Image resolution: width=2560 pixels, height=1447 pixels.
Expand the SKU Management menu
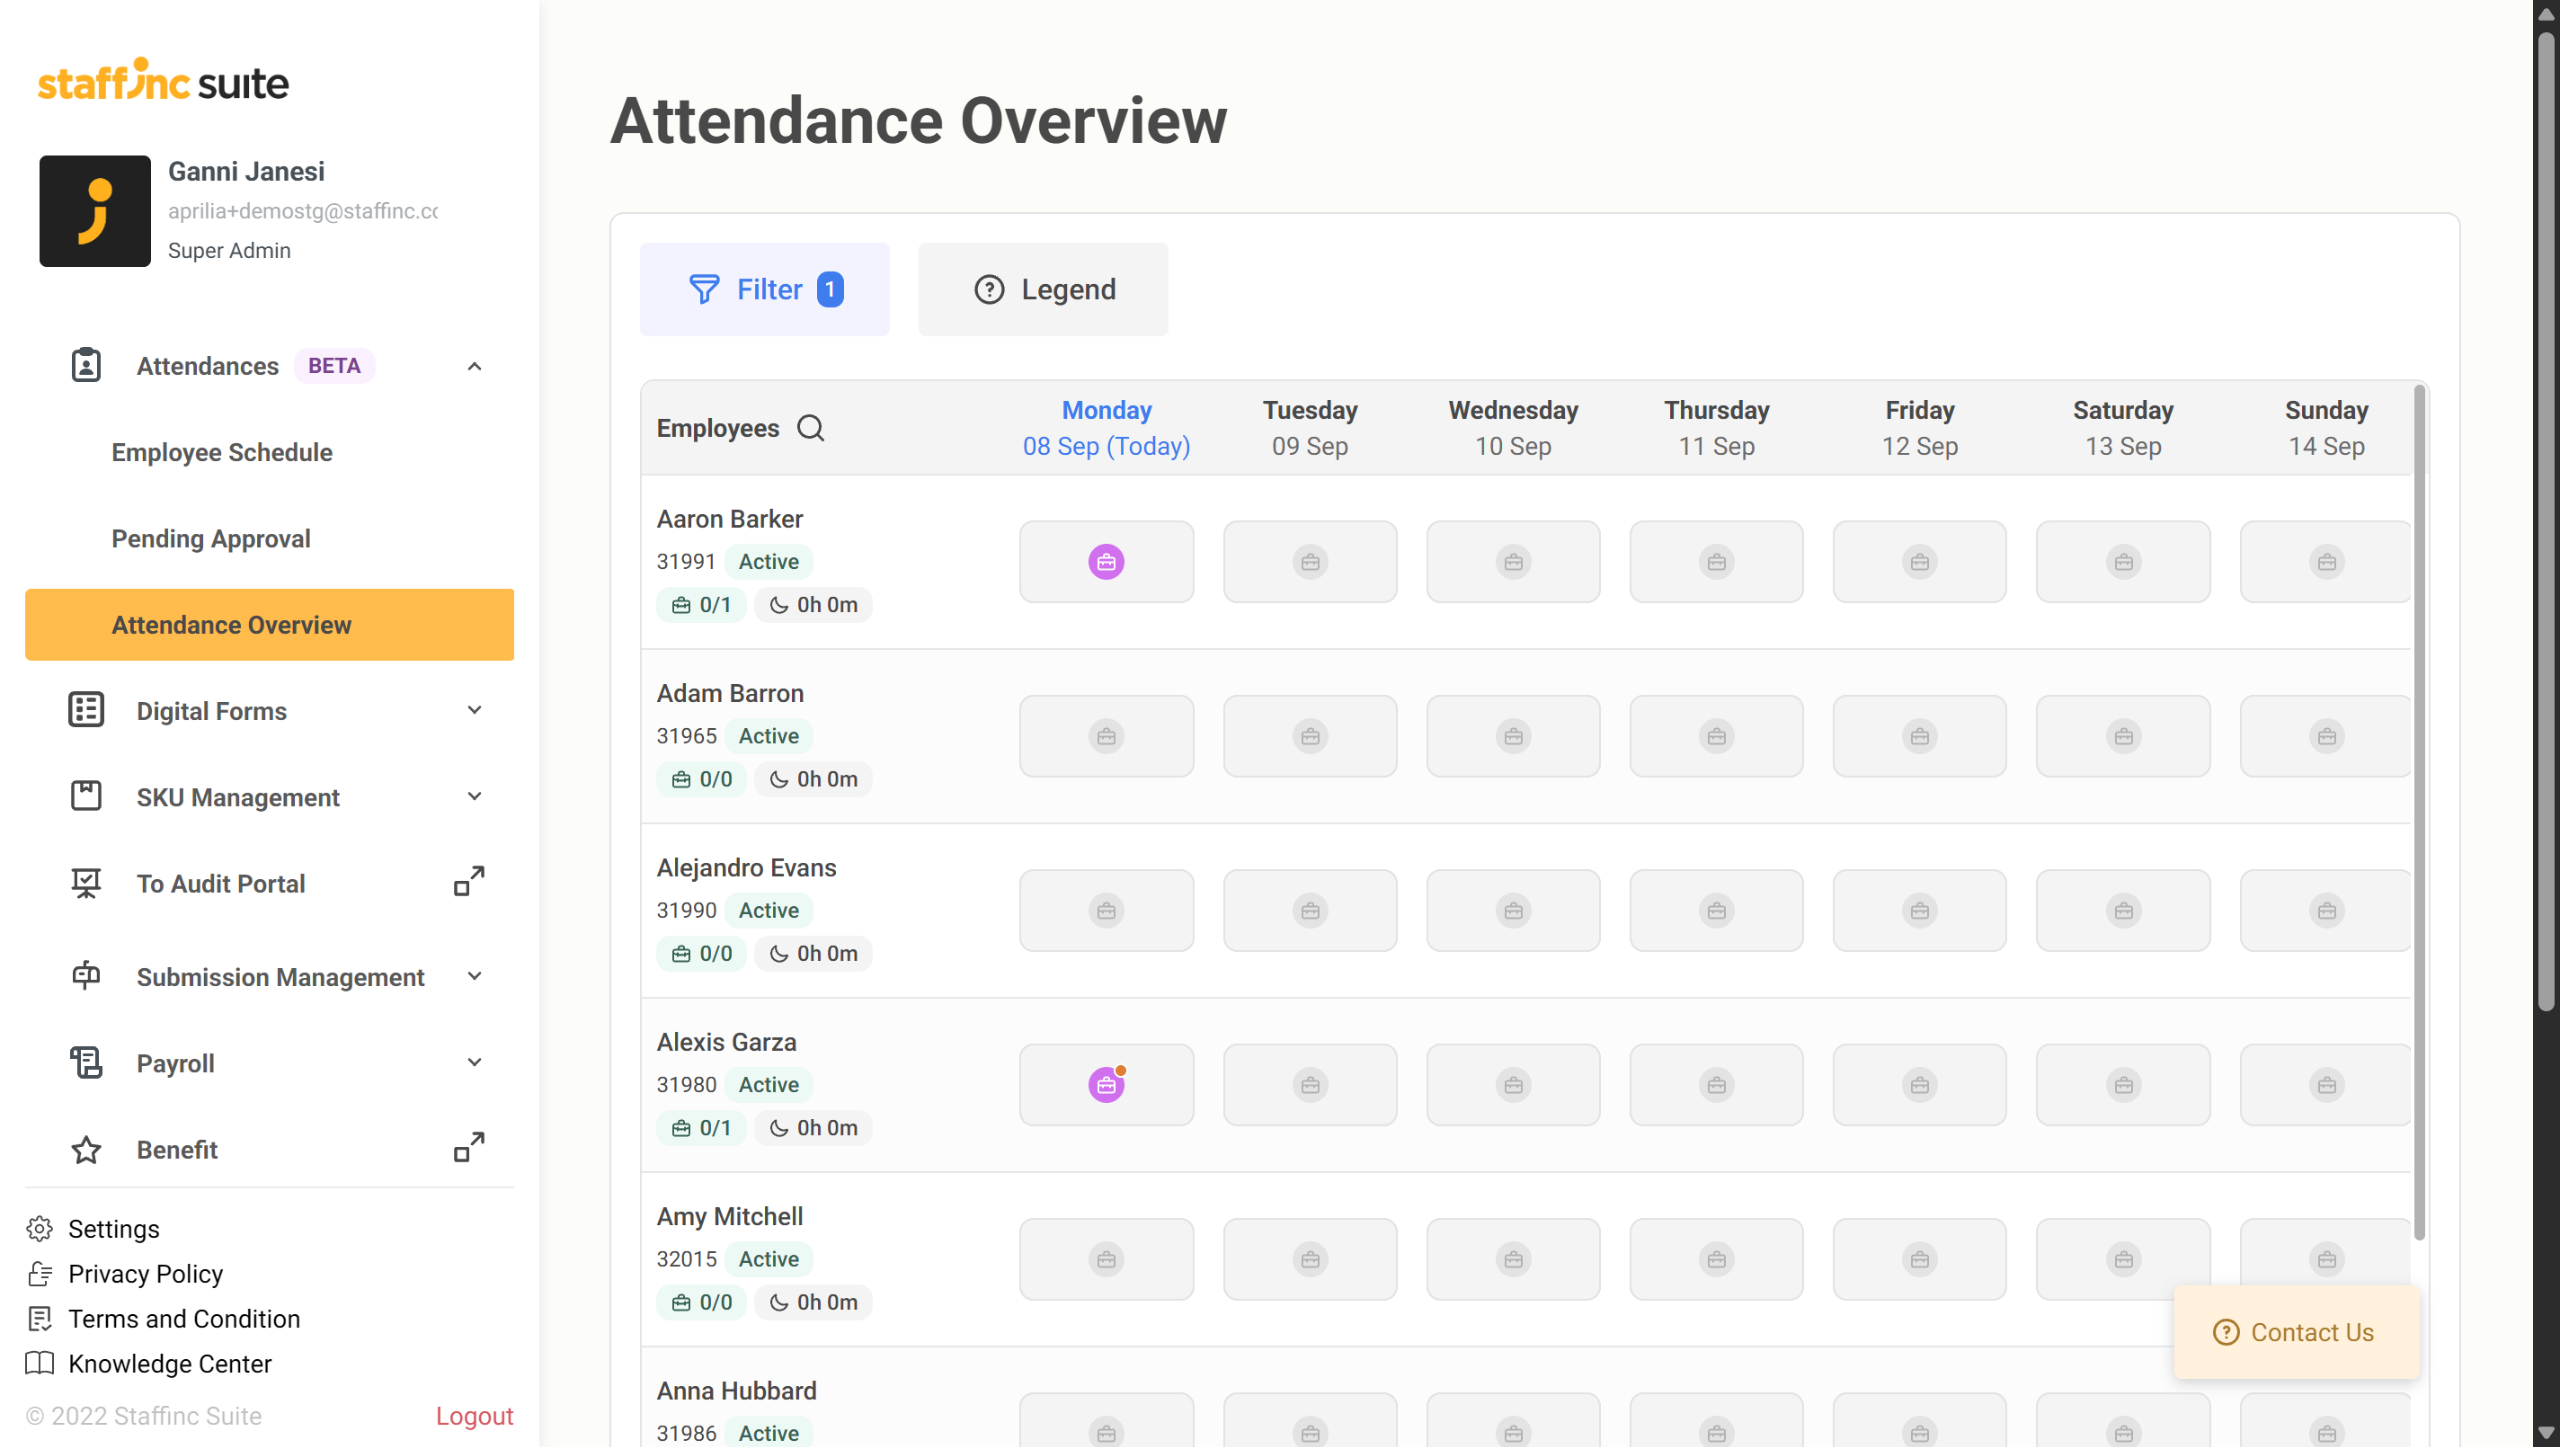(475, 797)
